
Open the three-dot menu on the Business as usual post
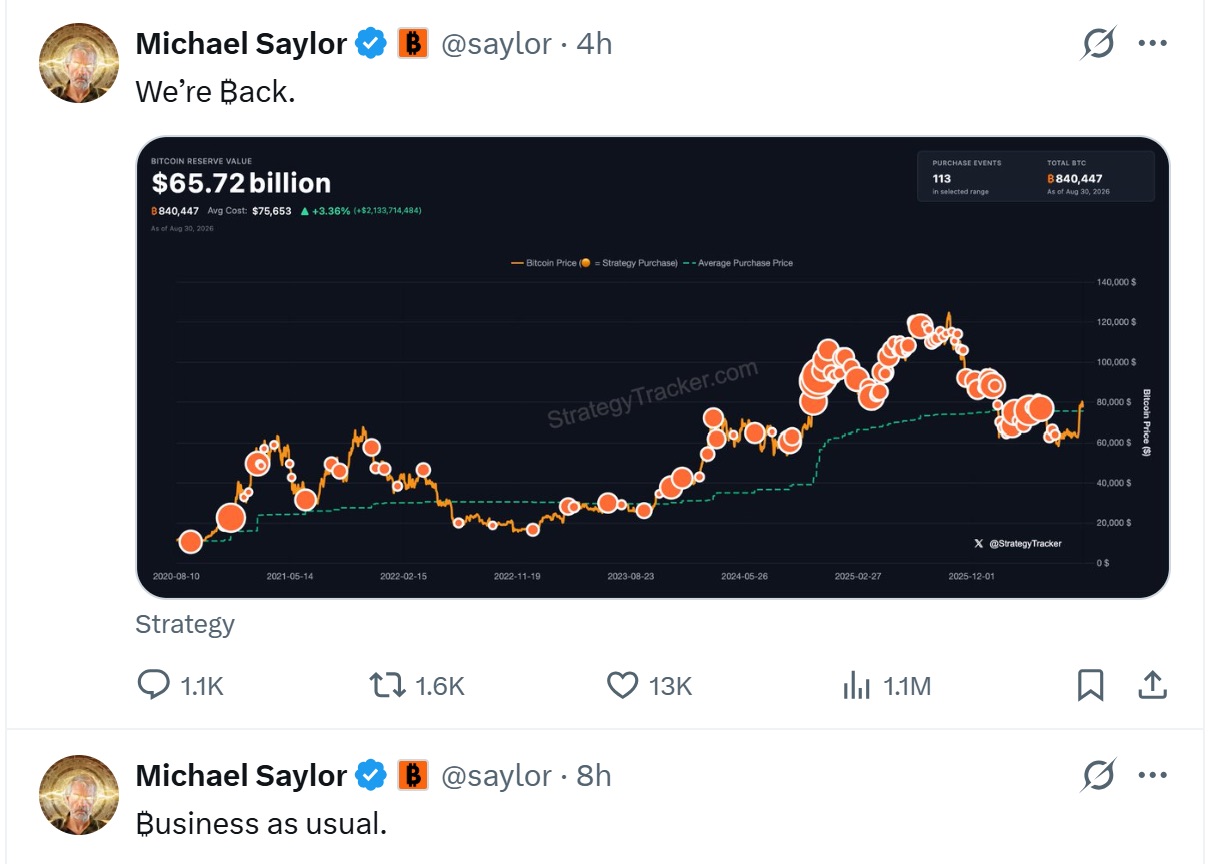1153,775
